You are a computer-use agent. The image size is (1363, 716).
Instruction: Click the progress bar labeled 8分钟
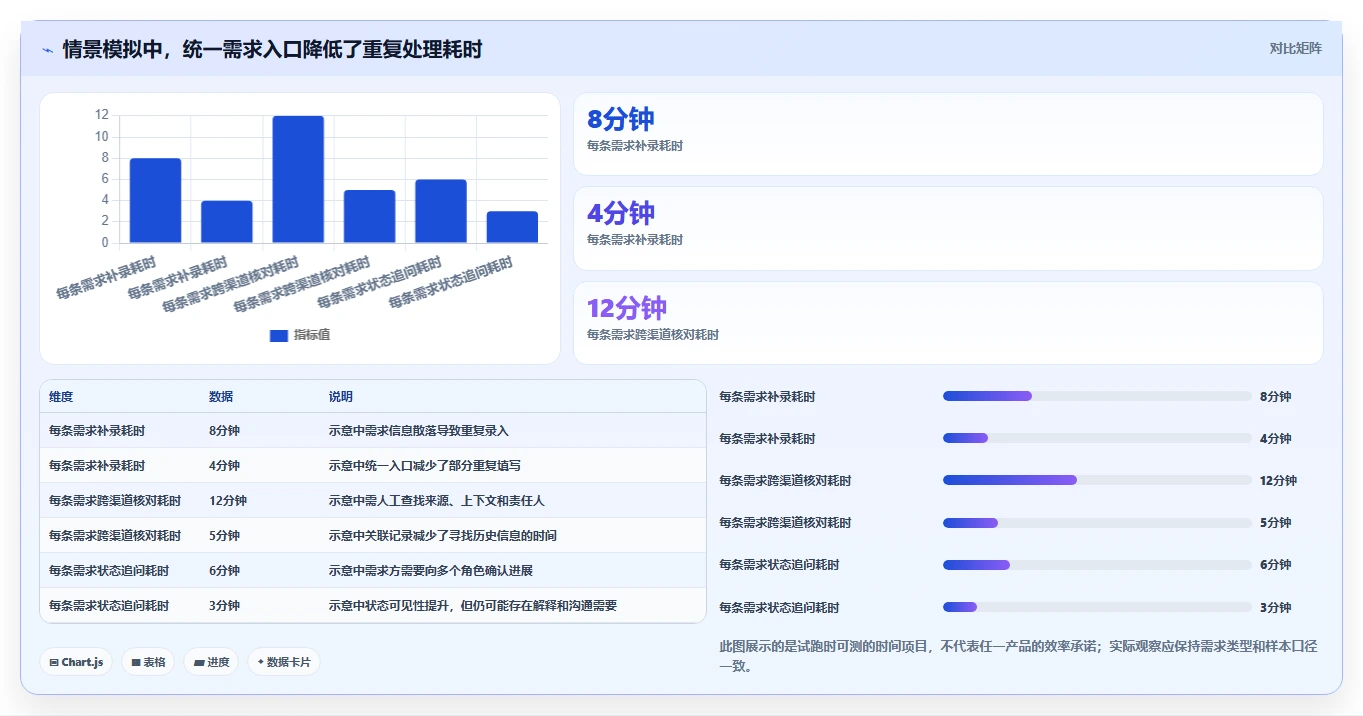1097,396
